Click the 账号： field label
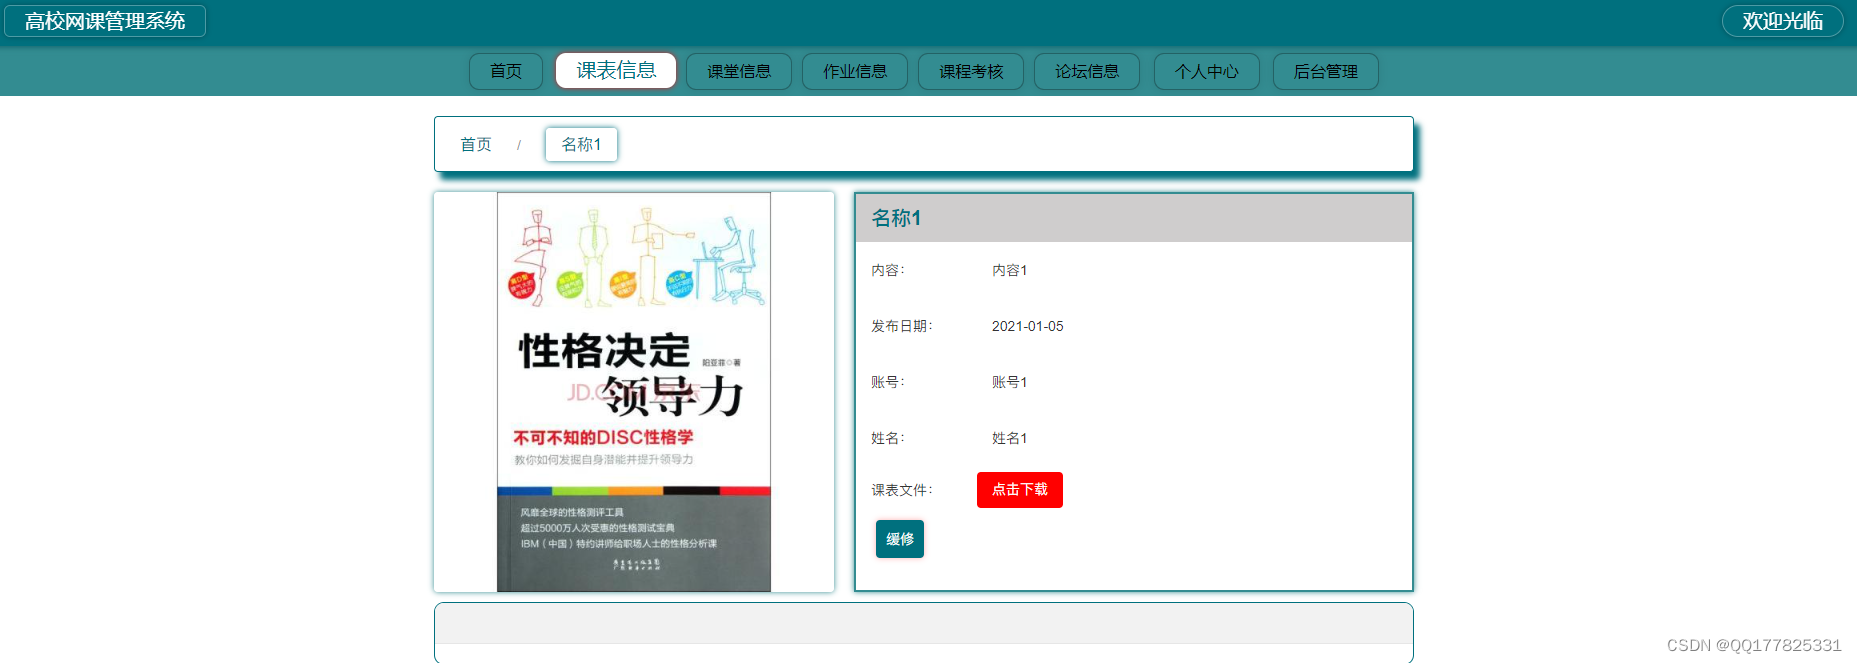The width and height of the screenshot is (1857, 663). pos(887,382)
